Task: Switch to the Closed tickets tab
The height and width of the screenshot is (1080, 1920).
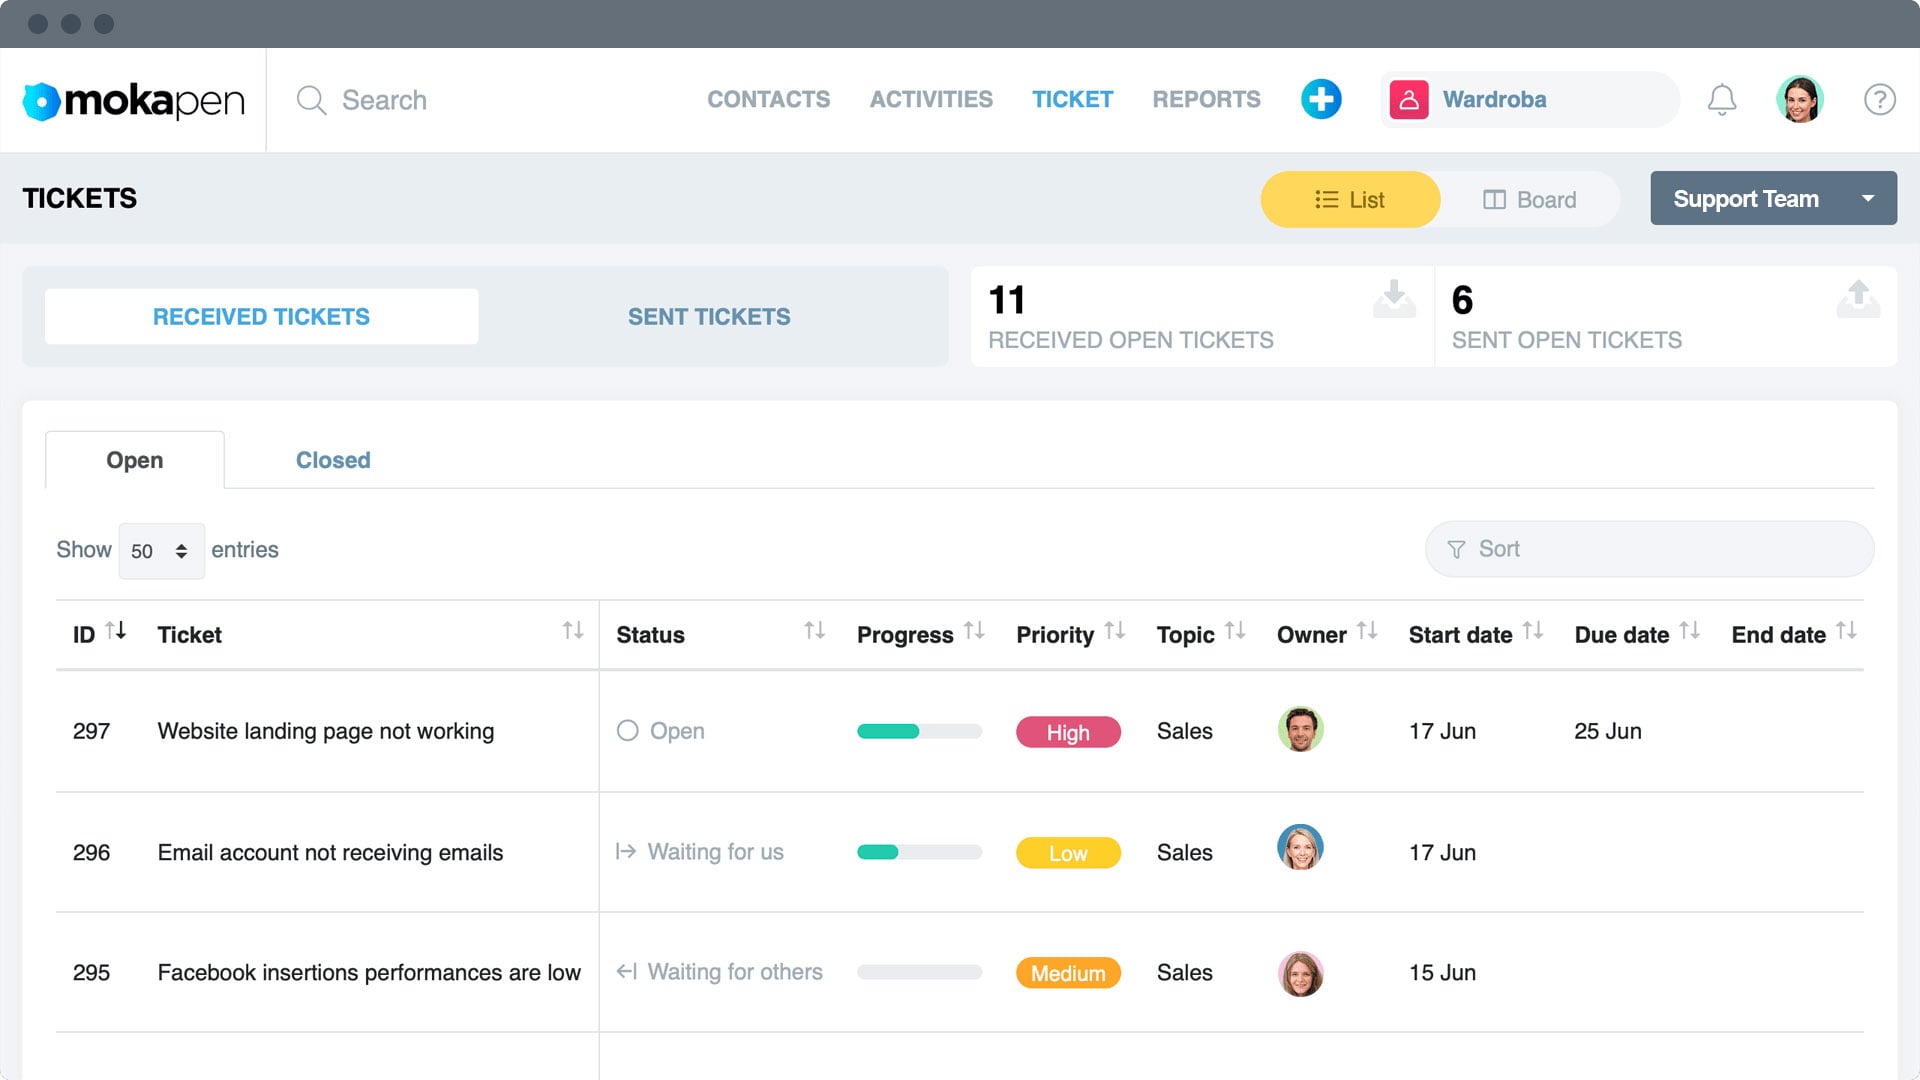Action: (x=332, y=460)
